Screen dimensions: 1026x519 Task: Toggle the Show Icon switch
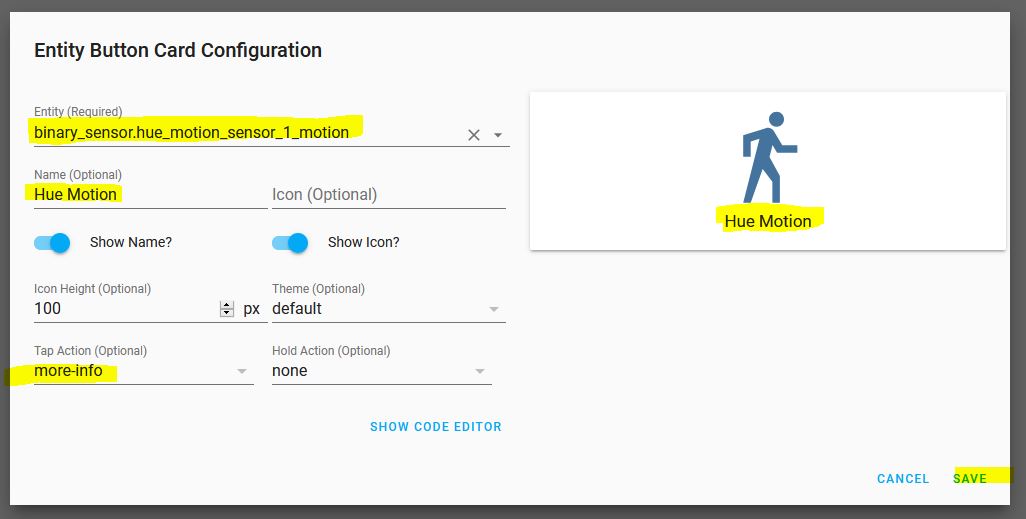pos(290,243)
